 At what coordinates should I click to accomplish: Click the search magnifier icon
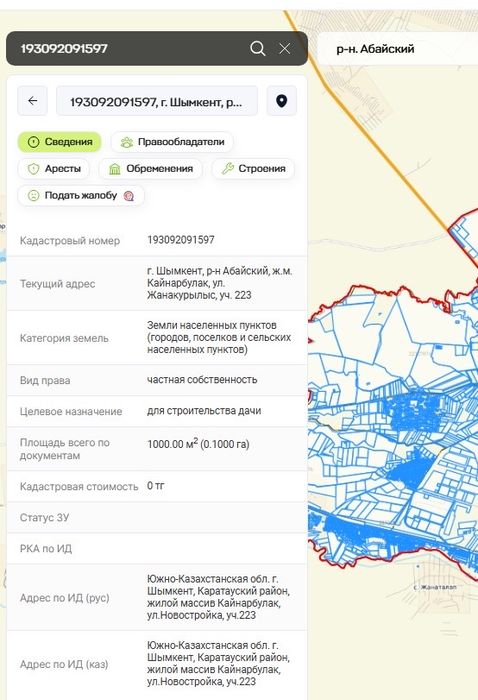[x=258, y=48]
